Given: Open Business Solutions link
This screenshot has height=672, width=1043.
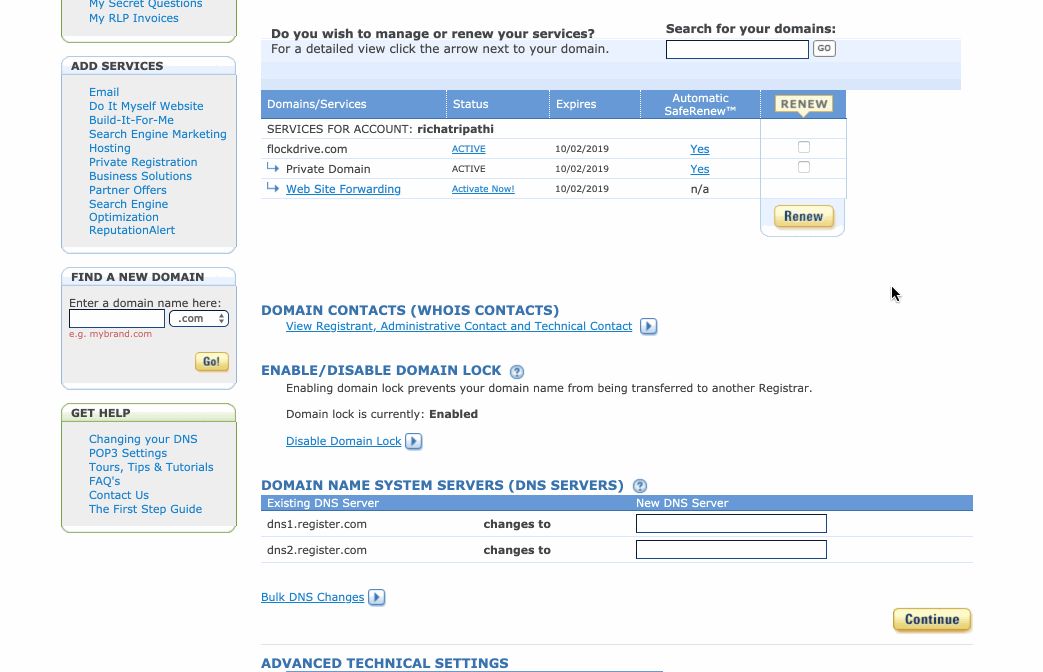Looking at the screenshot, I should coord(140,176).
